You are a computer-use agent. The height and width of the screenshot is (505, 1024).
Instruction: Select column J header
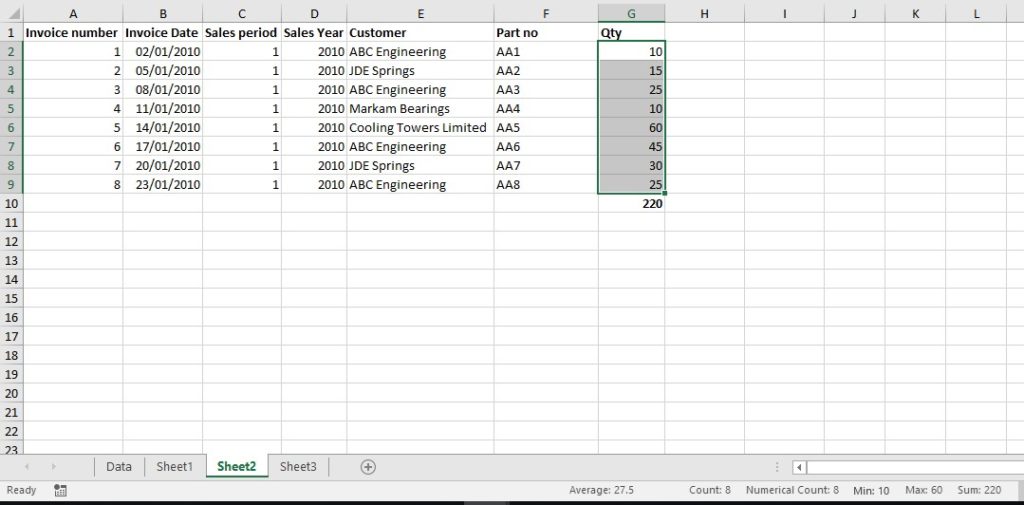(x=854, y=13)
